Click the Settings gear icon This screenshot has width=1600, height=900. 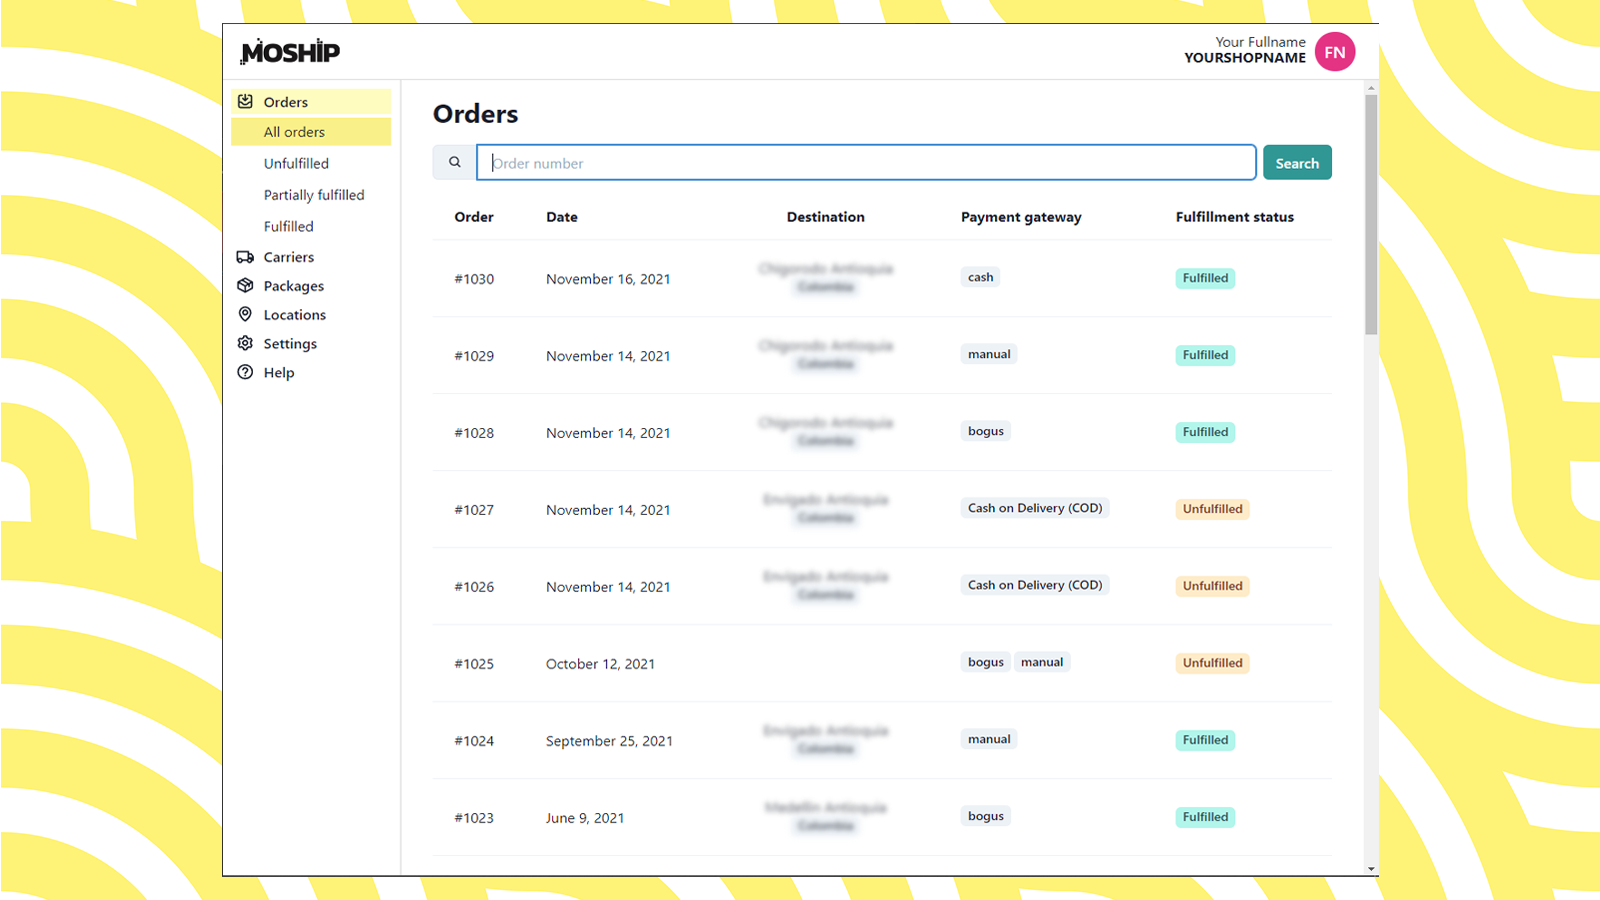pos(245,343)
